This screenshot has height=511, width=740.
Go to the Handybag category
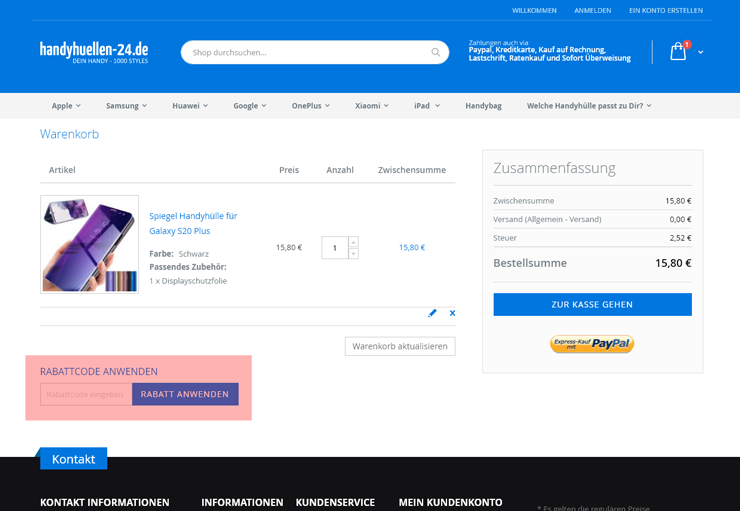pos(483,106)
